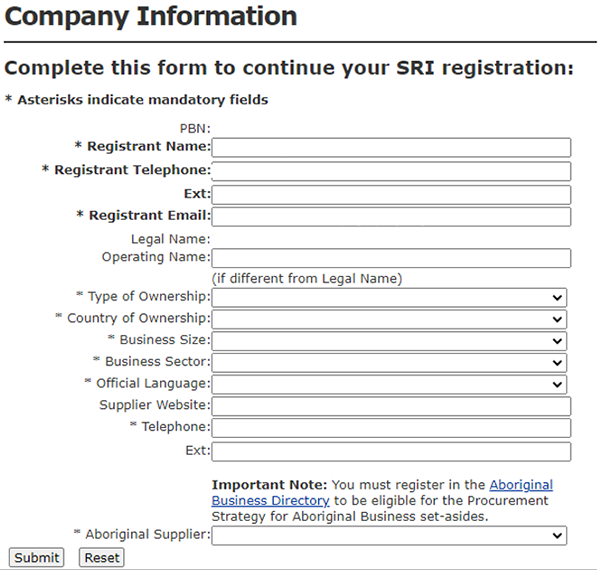Screen dimensions: 600x570
Task: Click the 'Supplier Website' label text
Action: [x=154, y=405]
